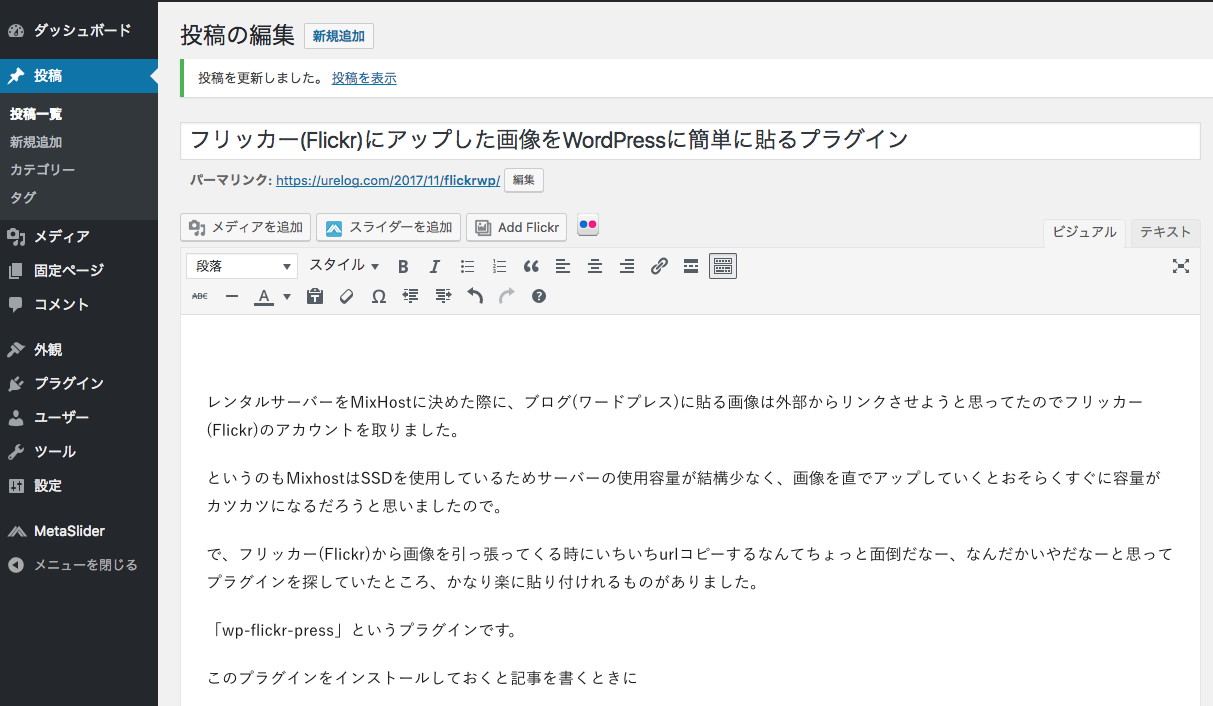Clear formatting with the eraser icon
1213x706 pixels.
coord(347,296)
